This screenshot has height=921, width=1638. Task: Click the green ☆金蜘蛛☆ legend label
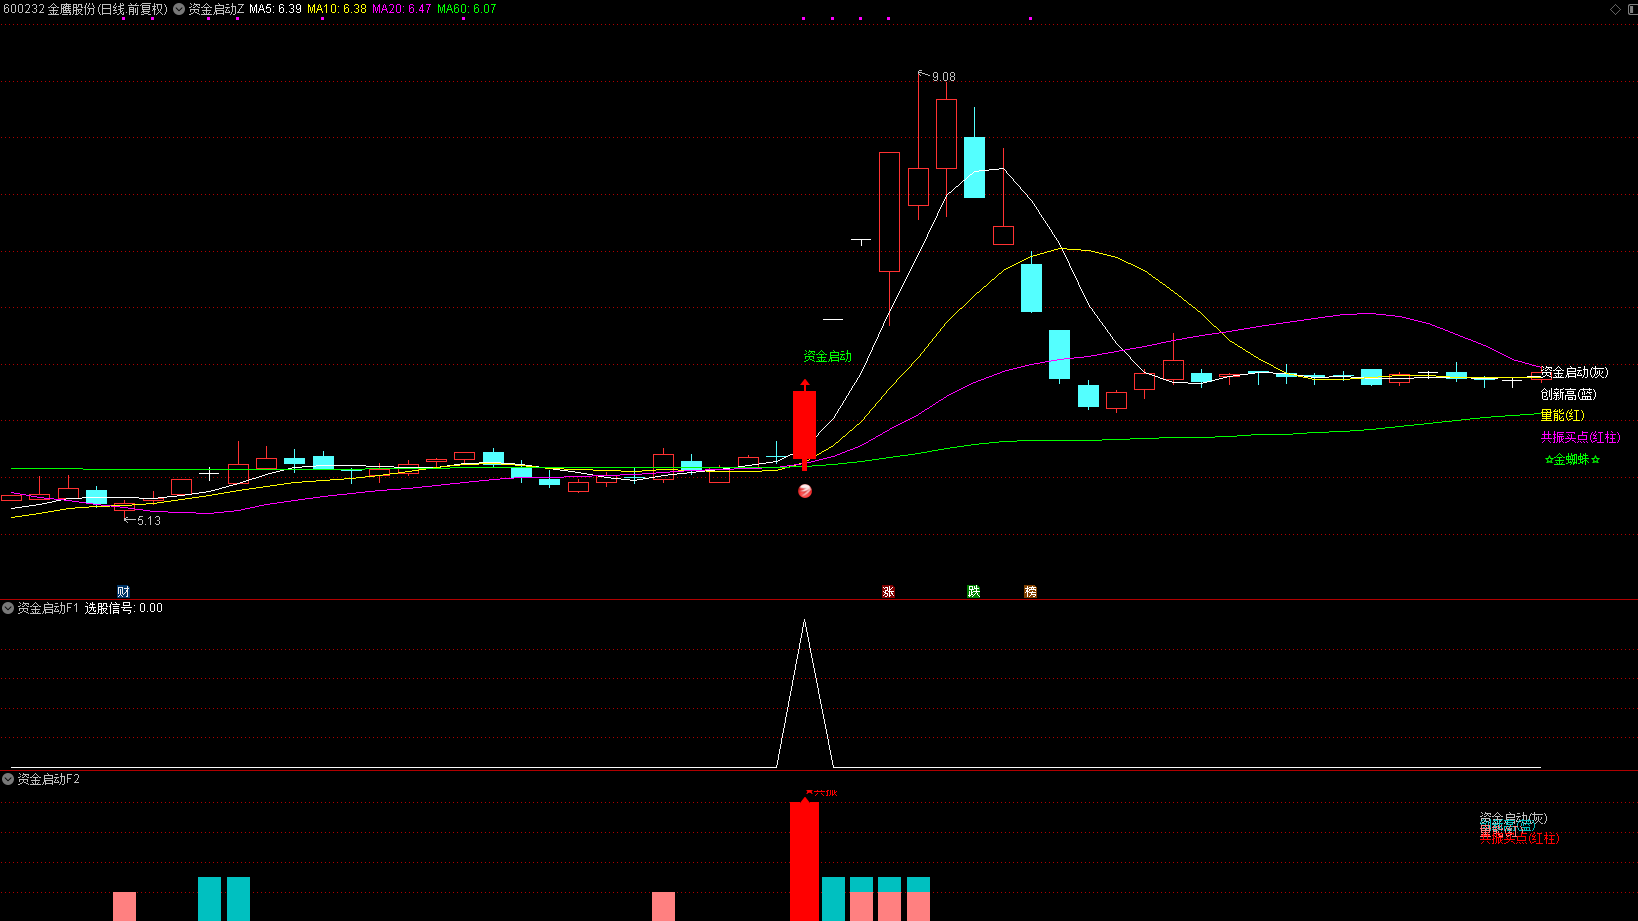click(x=1572, y=459)
